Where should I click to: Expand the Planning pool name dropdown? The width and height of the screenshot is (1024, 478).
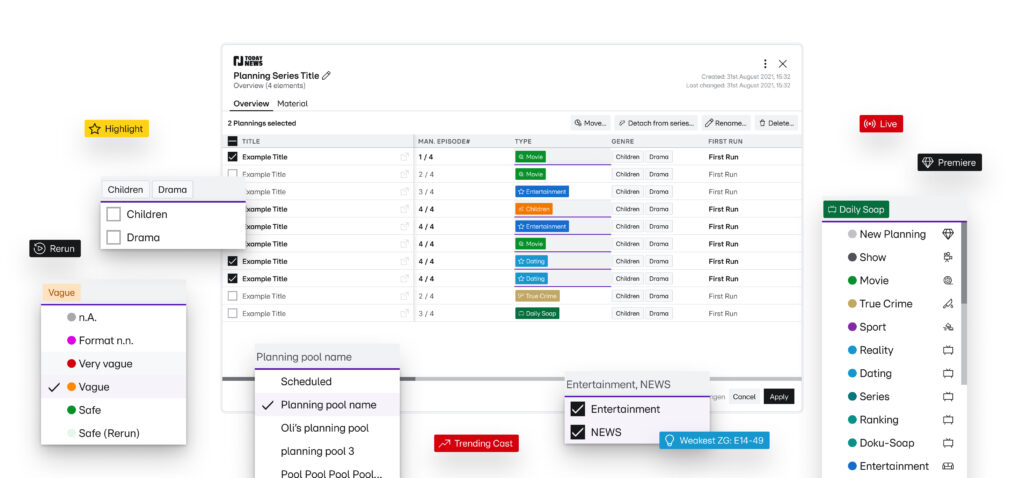click(x=327, y=357)
